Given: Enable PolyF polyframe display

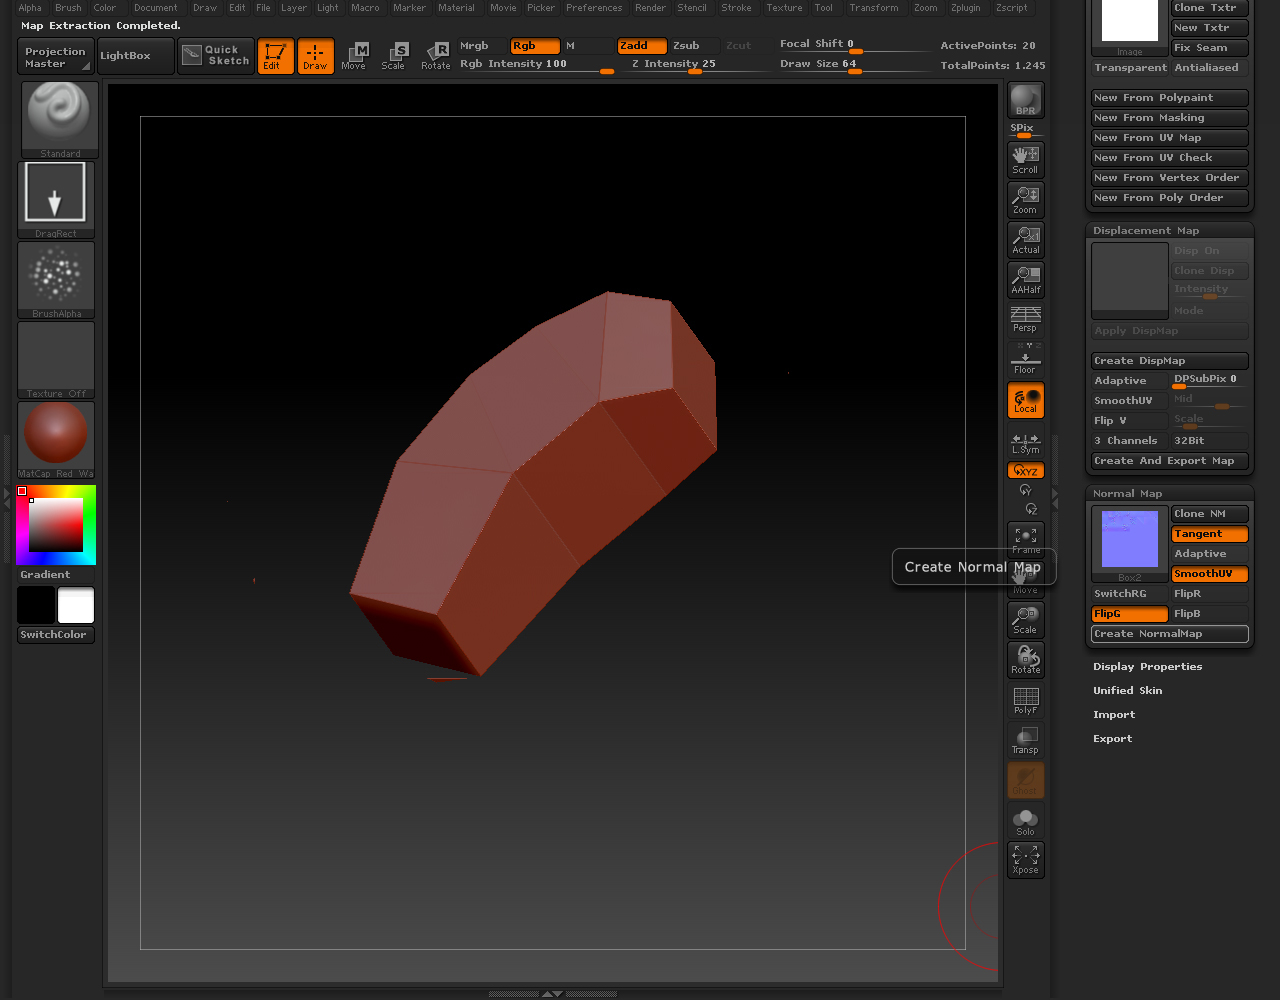Looking at the screenshot, I should (1025, 700).
